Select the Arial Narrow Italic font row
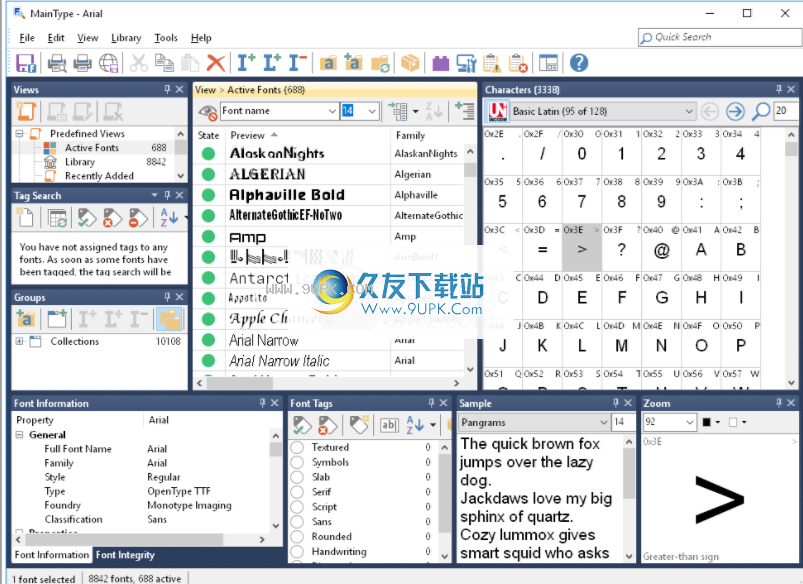The height and width of the screenshot is (584, 803). [328, 361]
